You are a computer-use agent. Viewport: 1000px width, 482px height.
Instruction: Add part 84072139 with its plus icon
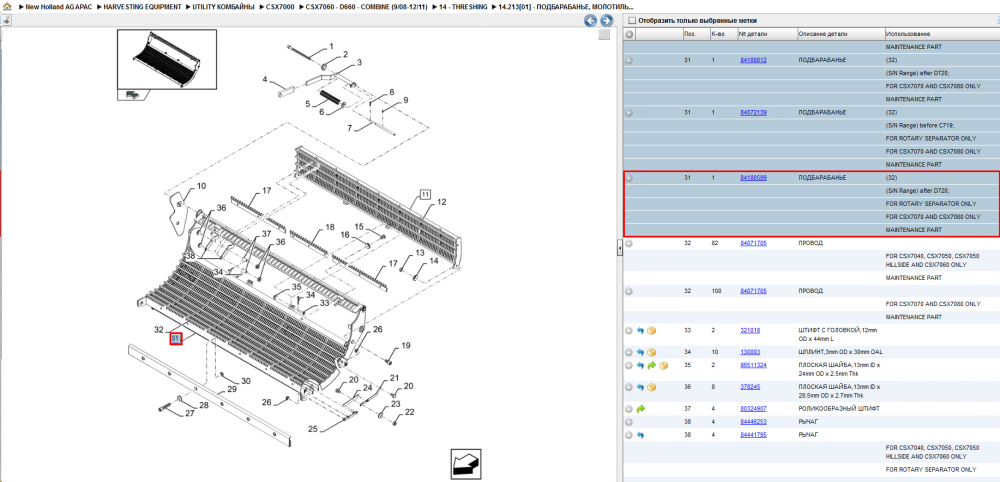pos(629,113)
